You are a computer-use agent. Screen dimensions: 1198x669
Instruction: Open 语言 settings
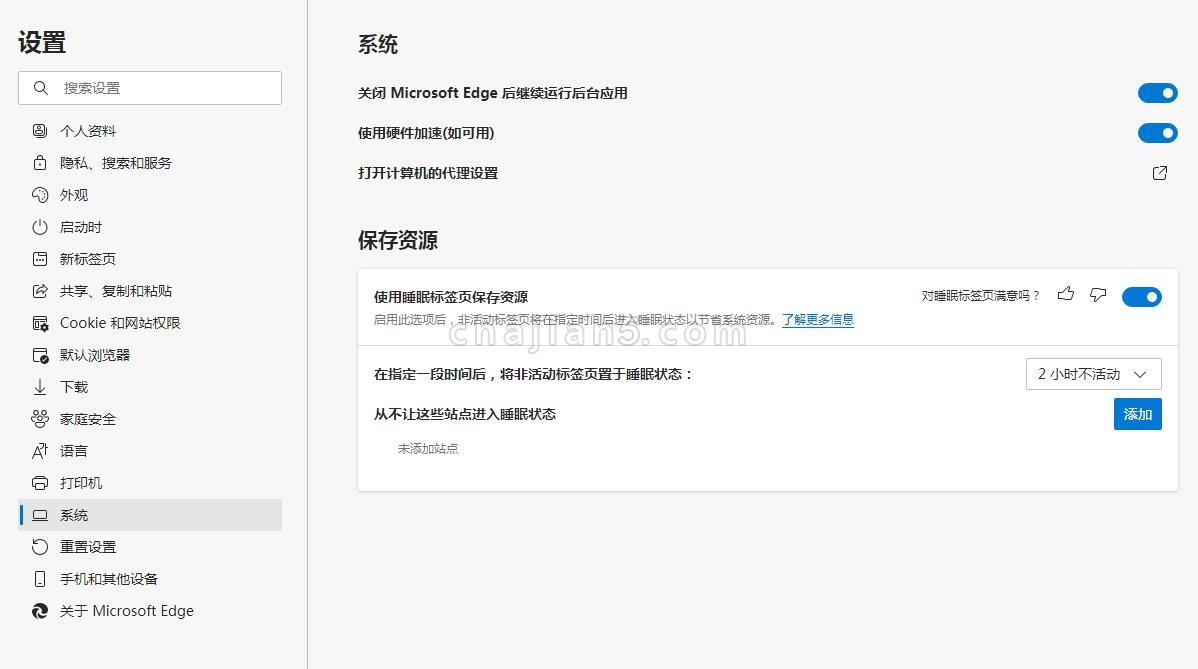(x=150, y=451)
